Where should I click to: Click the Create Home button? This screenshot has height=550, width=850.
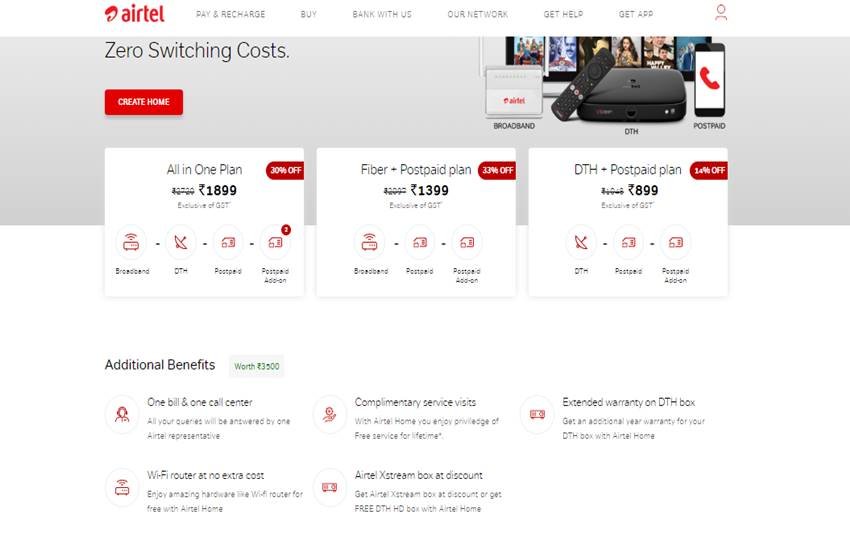point(144,102)
